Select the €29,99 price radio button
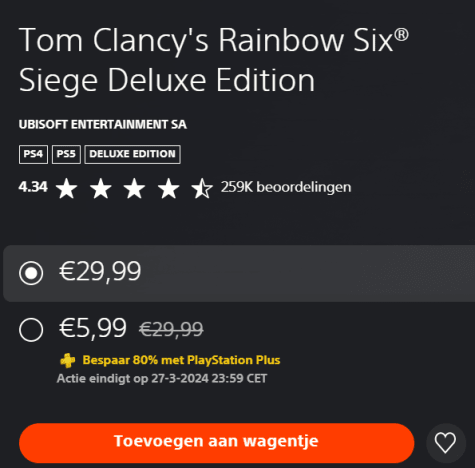The width and height of the screenshot is (475, 468). (31, 273)
